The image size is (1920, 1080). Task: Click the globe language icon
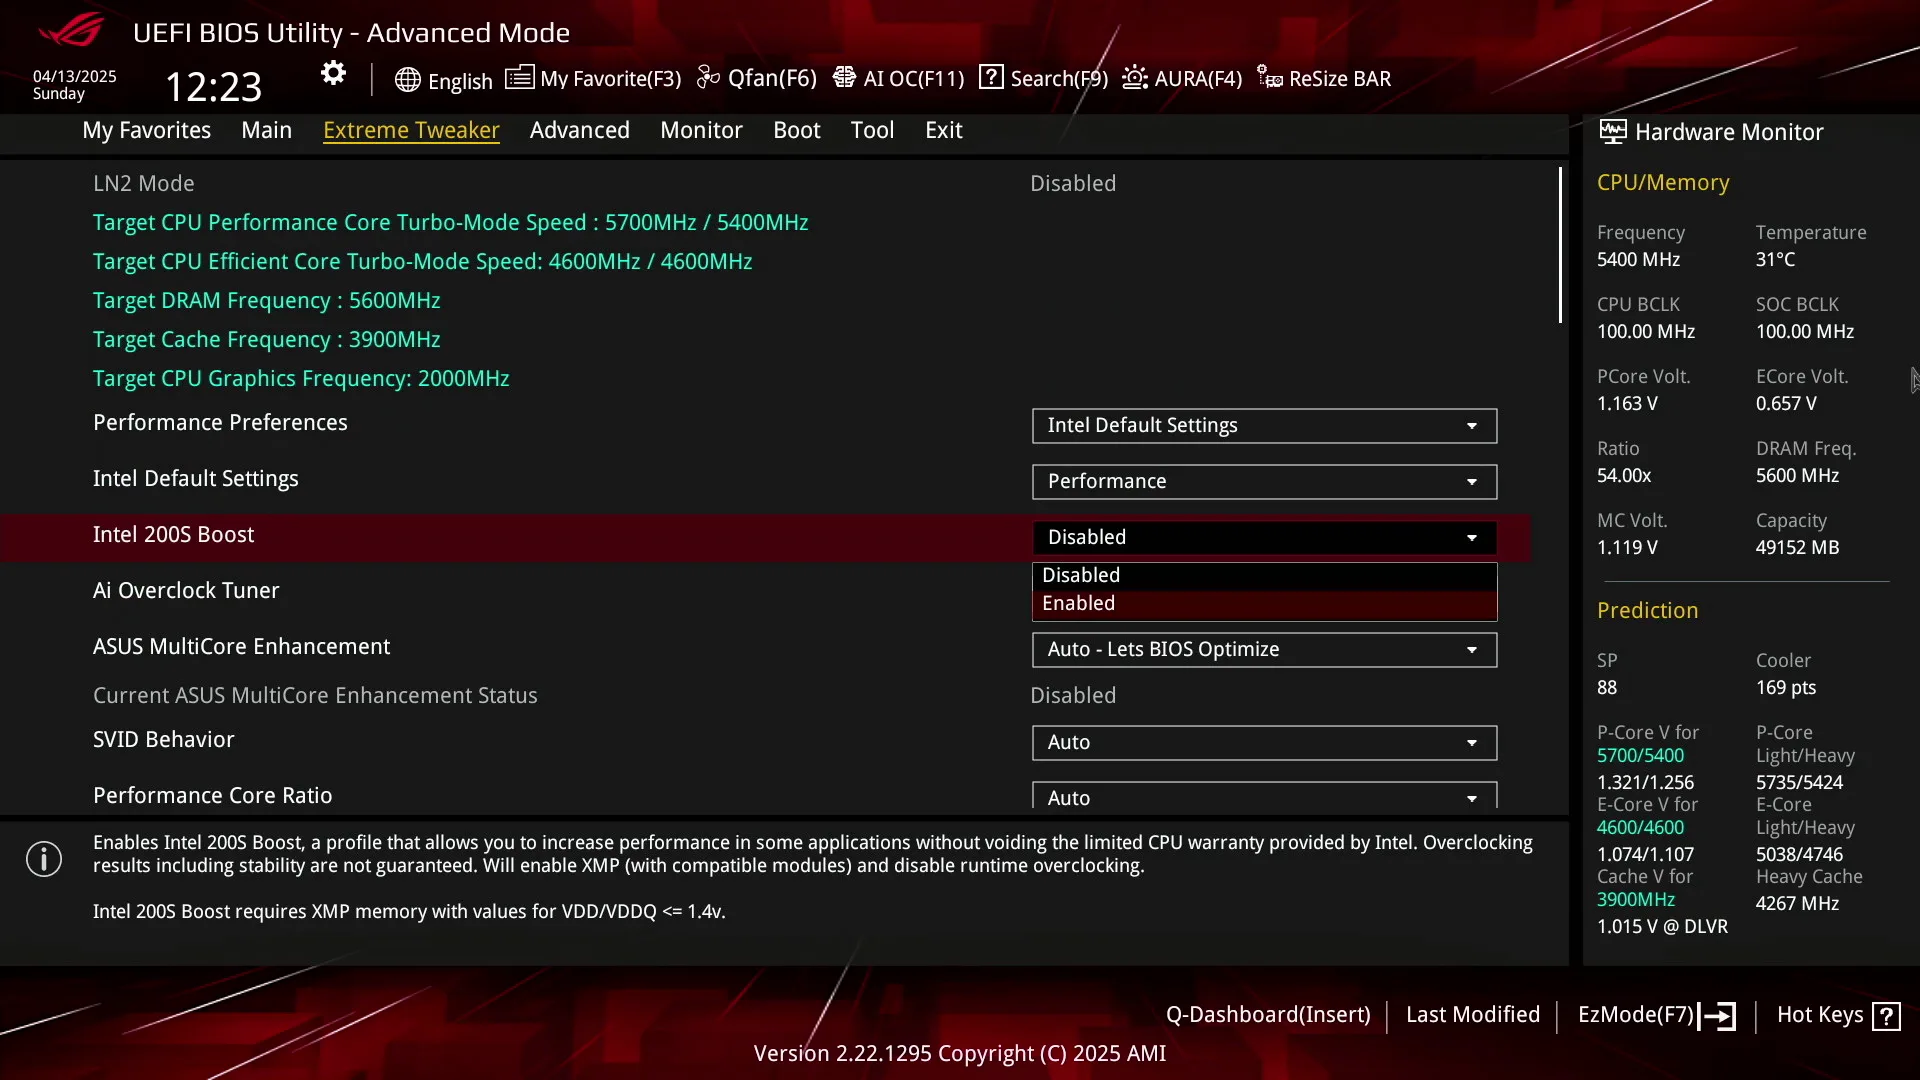pyautogui.click(x=407, y=80)
